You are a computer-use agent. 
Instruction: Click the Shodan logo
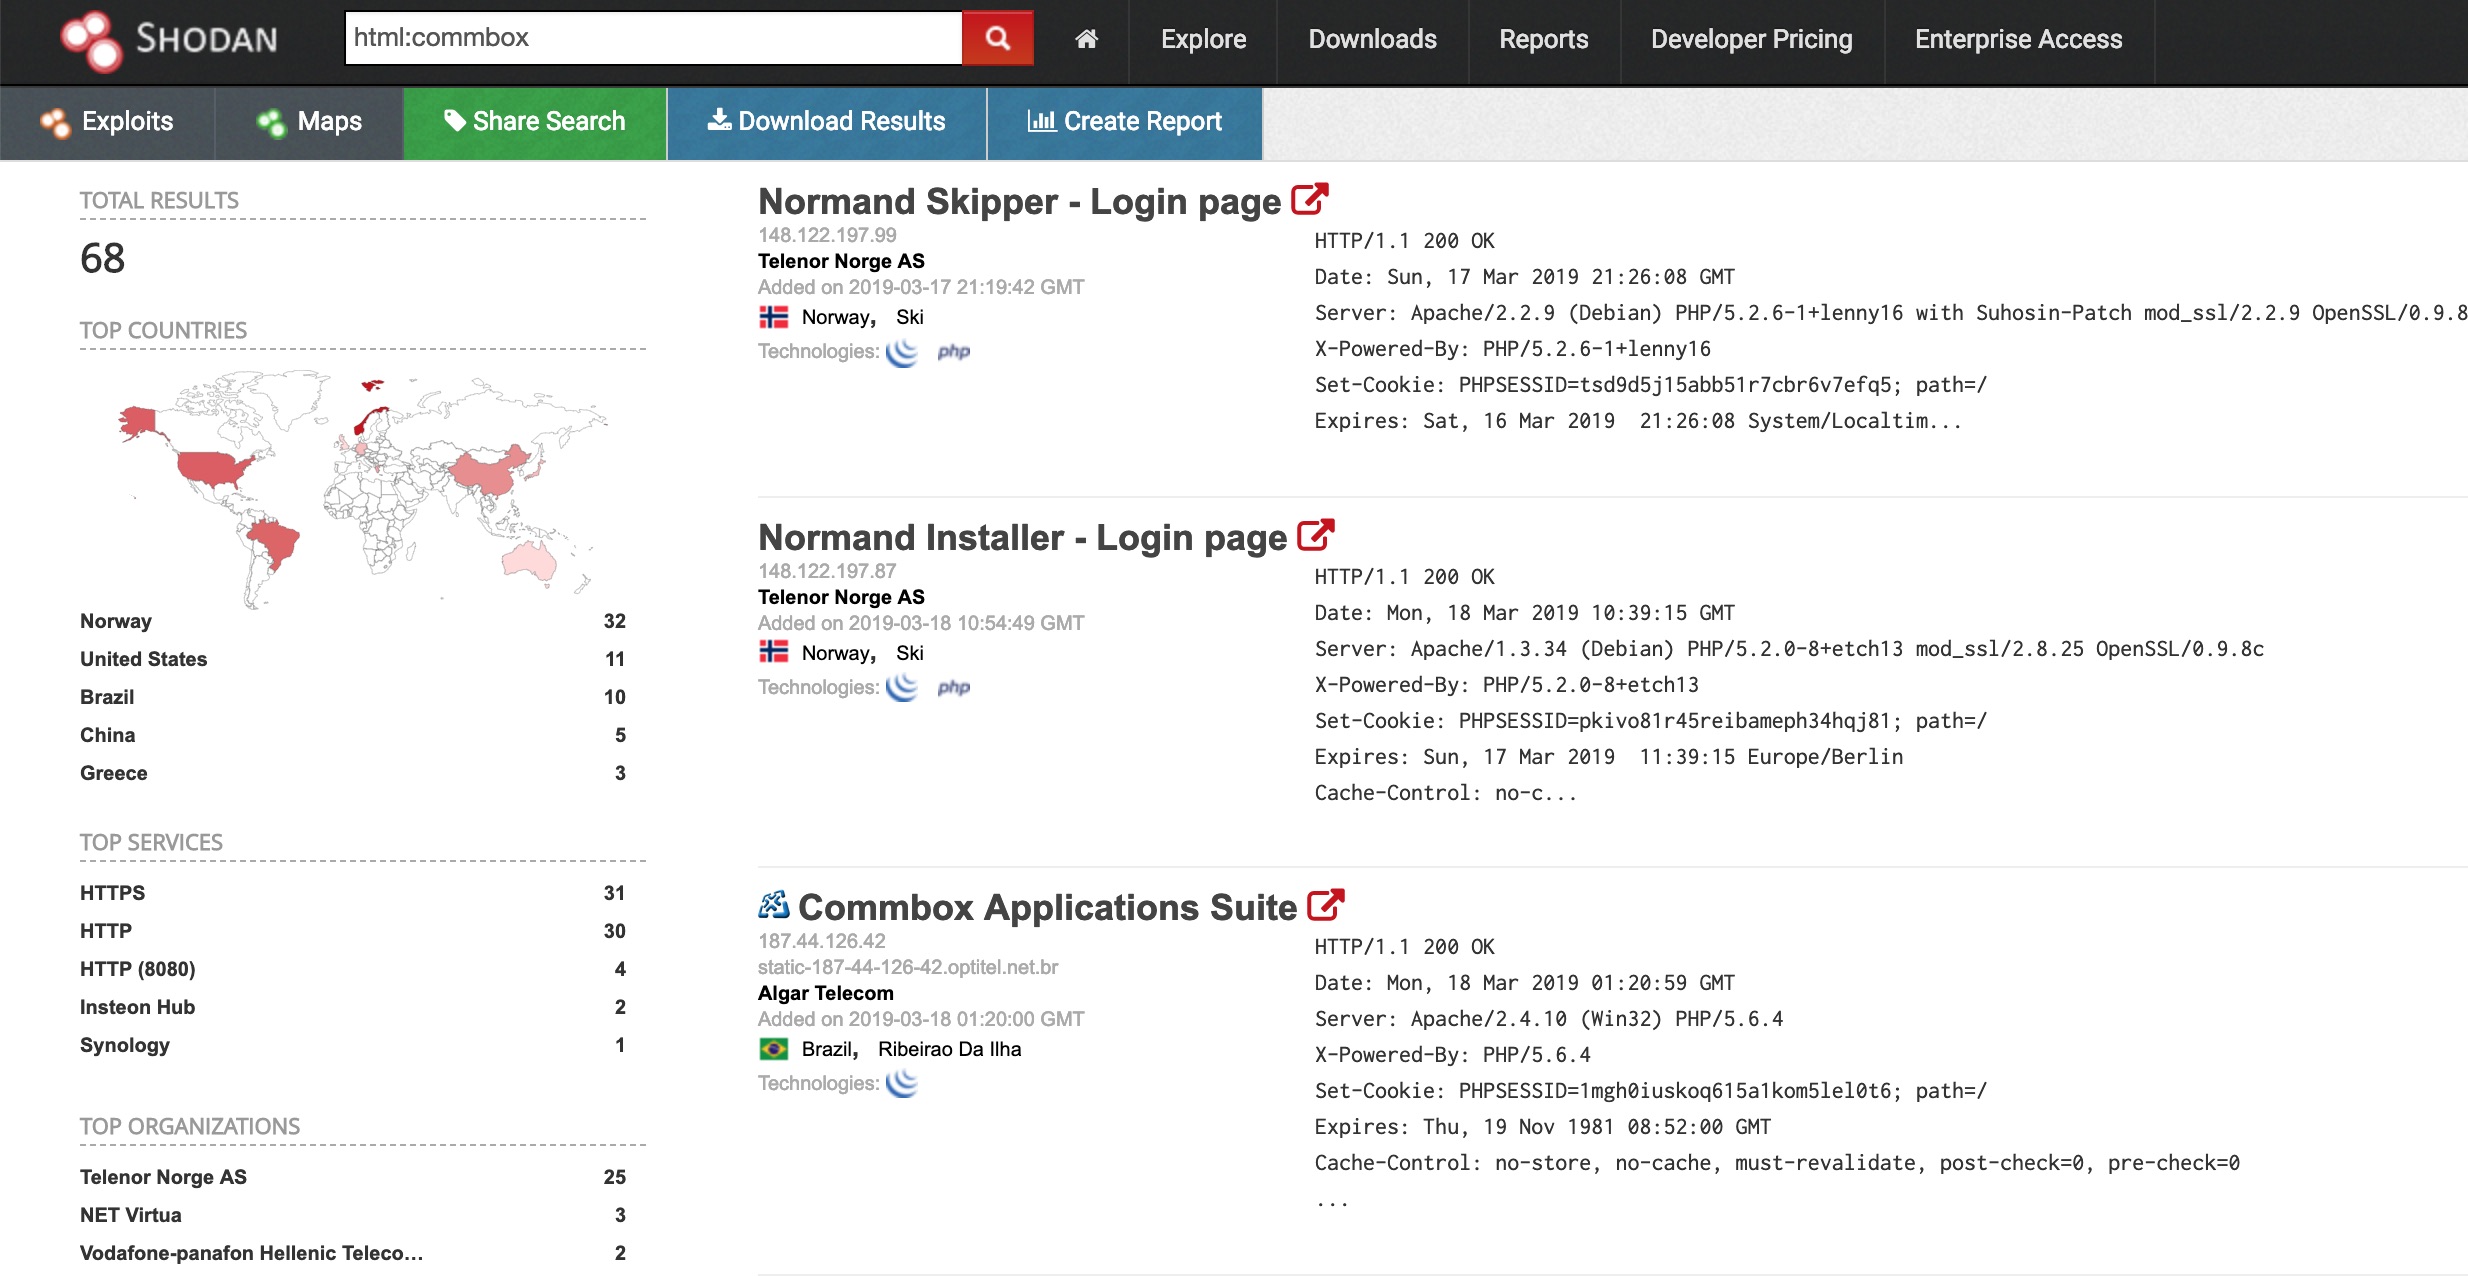[x=168, y=40]
